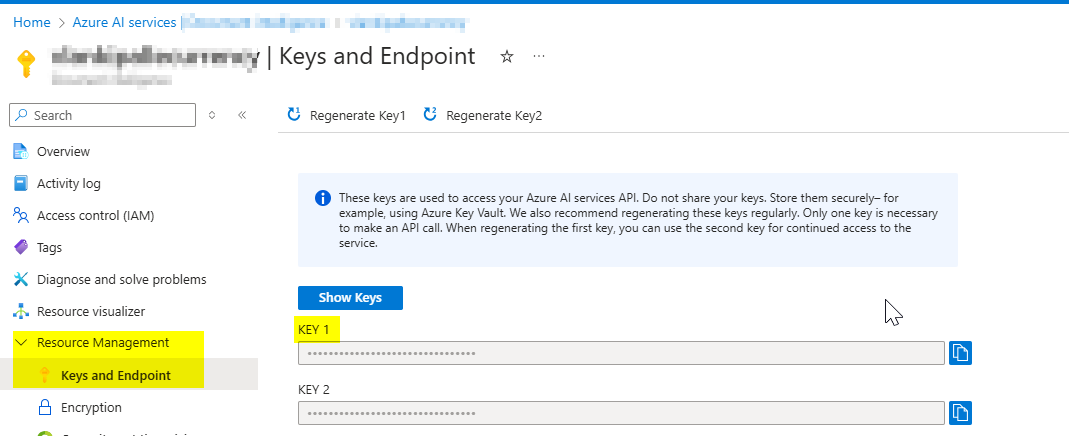Click the Home breadcrumb link
The width and height of the screenshot is (1069, 436).
point(31,22)
